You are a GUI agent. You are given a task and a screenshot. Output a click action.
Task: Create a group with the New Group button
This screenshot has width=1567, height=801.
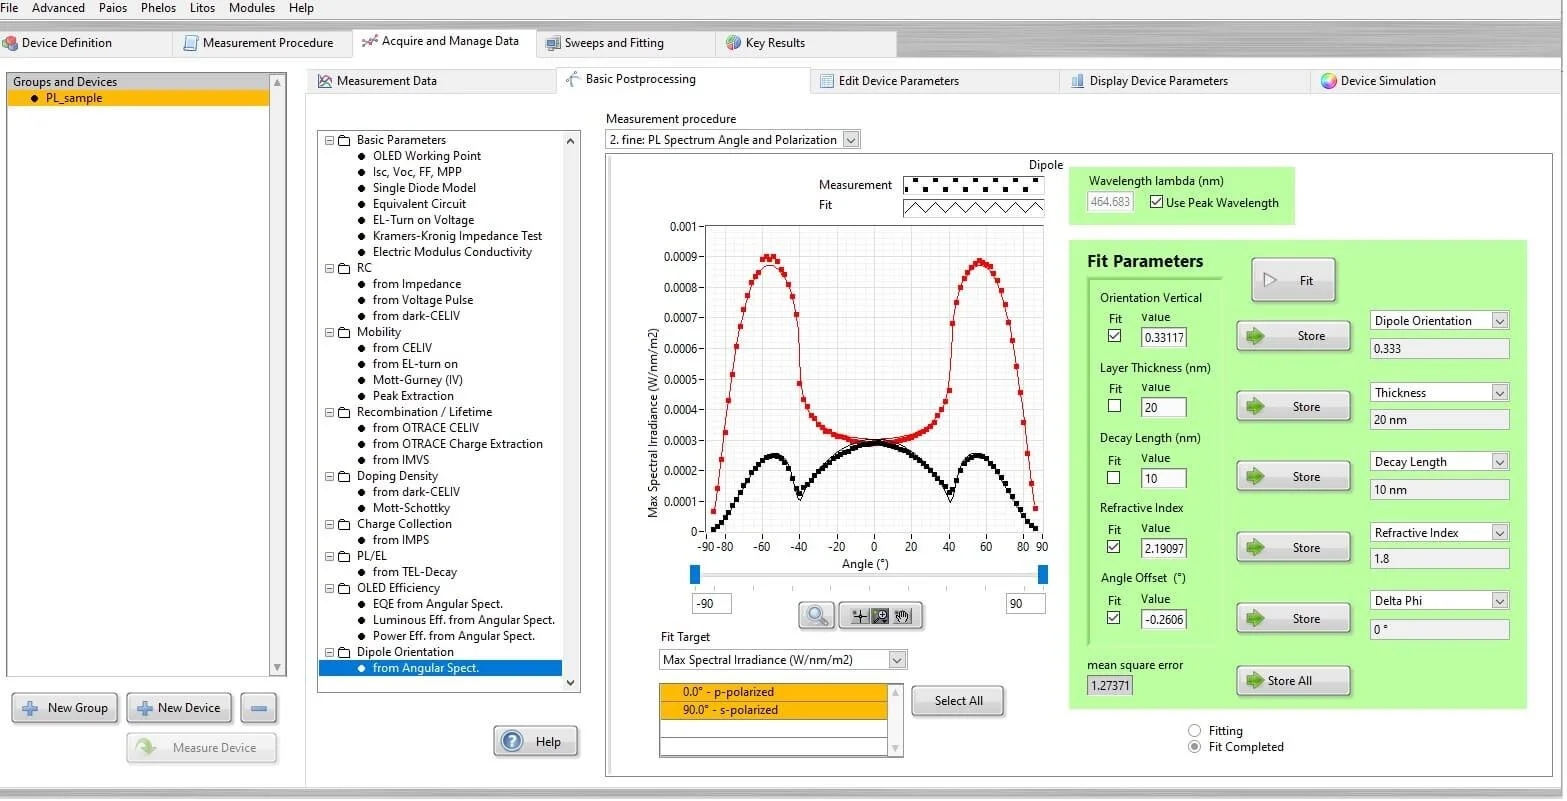click(64, 708)
